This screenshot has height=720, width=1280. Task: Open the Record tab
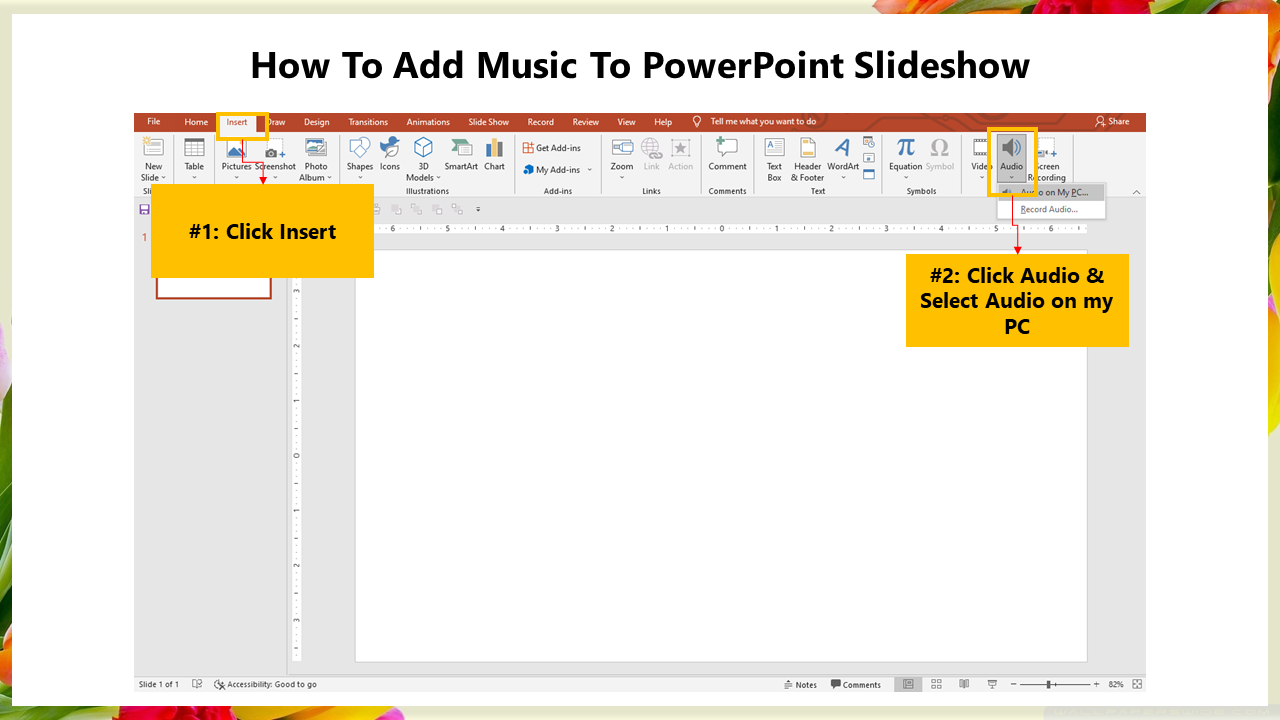(x=541, y=122)
